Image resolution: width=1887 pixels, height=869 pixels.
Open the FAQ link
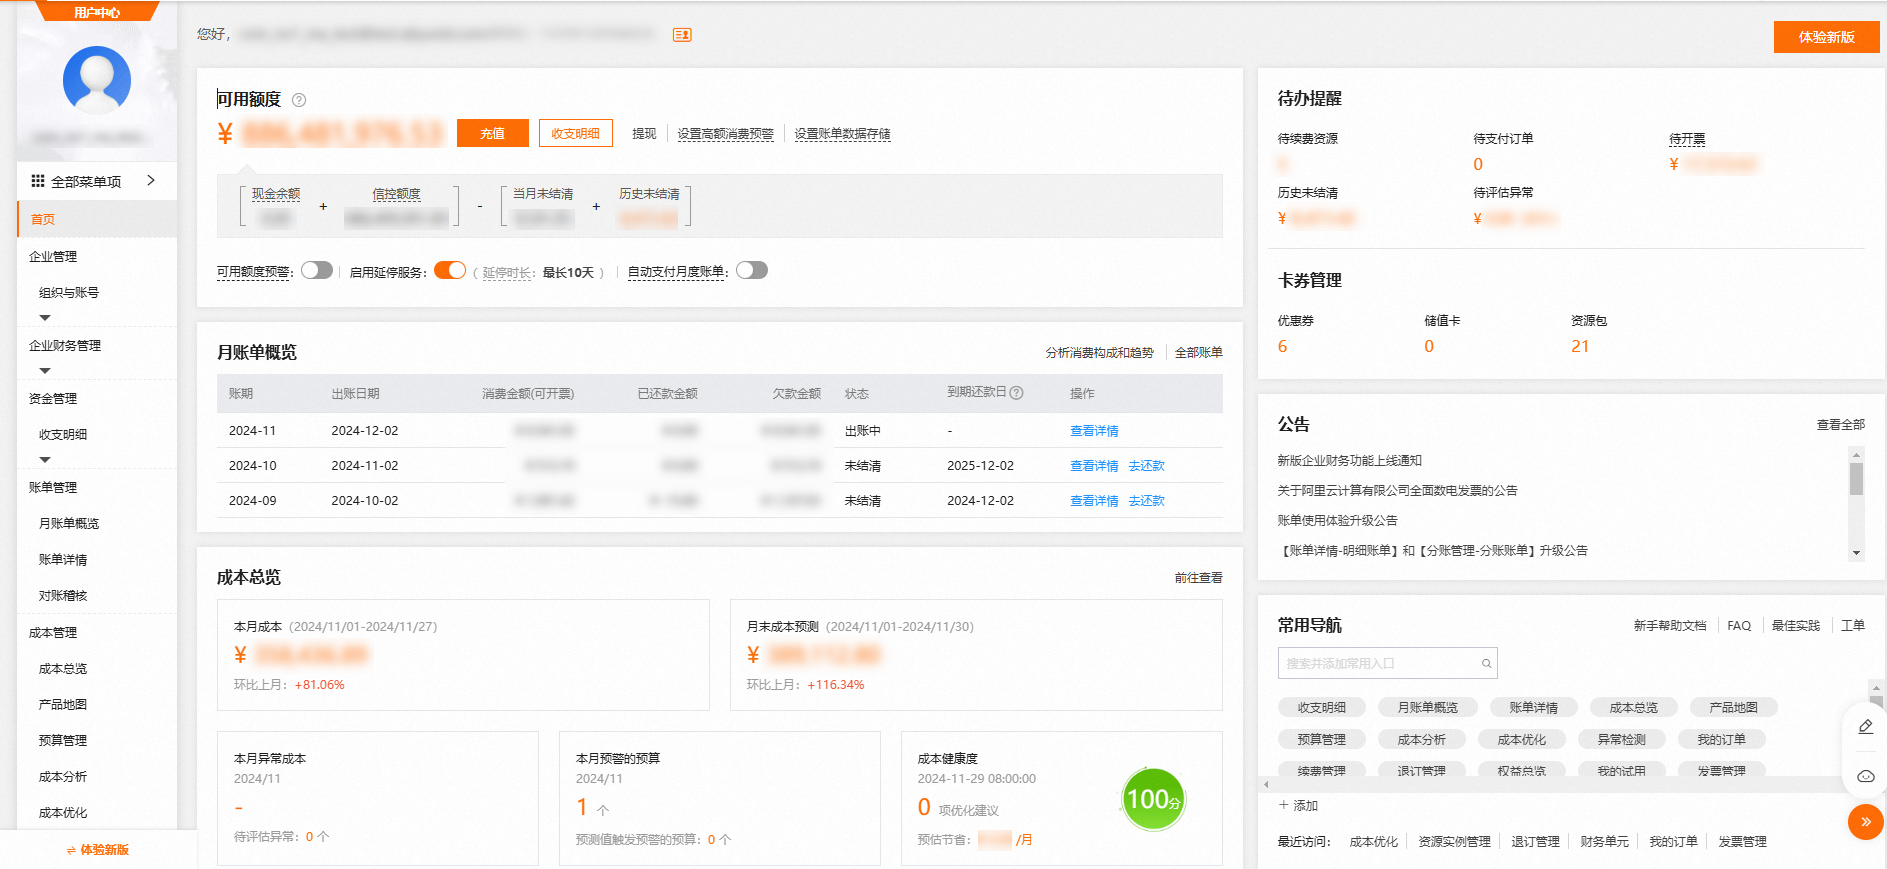tap(1739, 626)
